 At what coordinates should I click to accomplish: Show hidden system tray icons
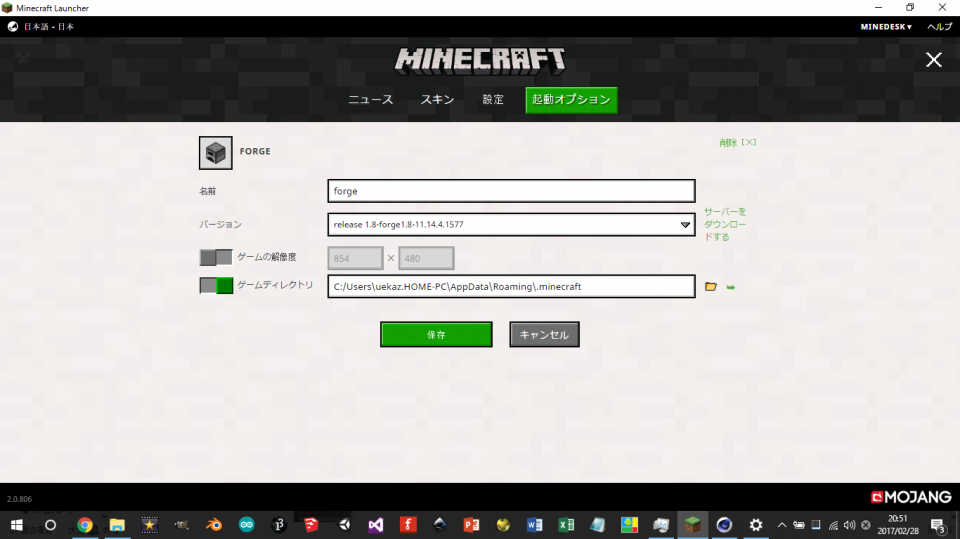pos(782,525)
